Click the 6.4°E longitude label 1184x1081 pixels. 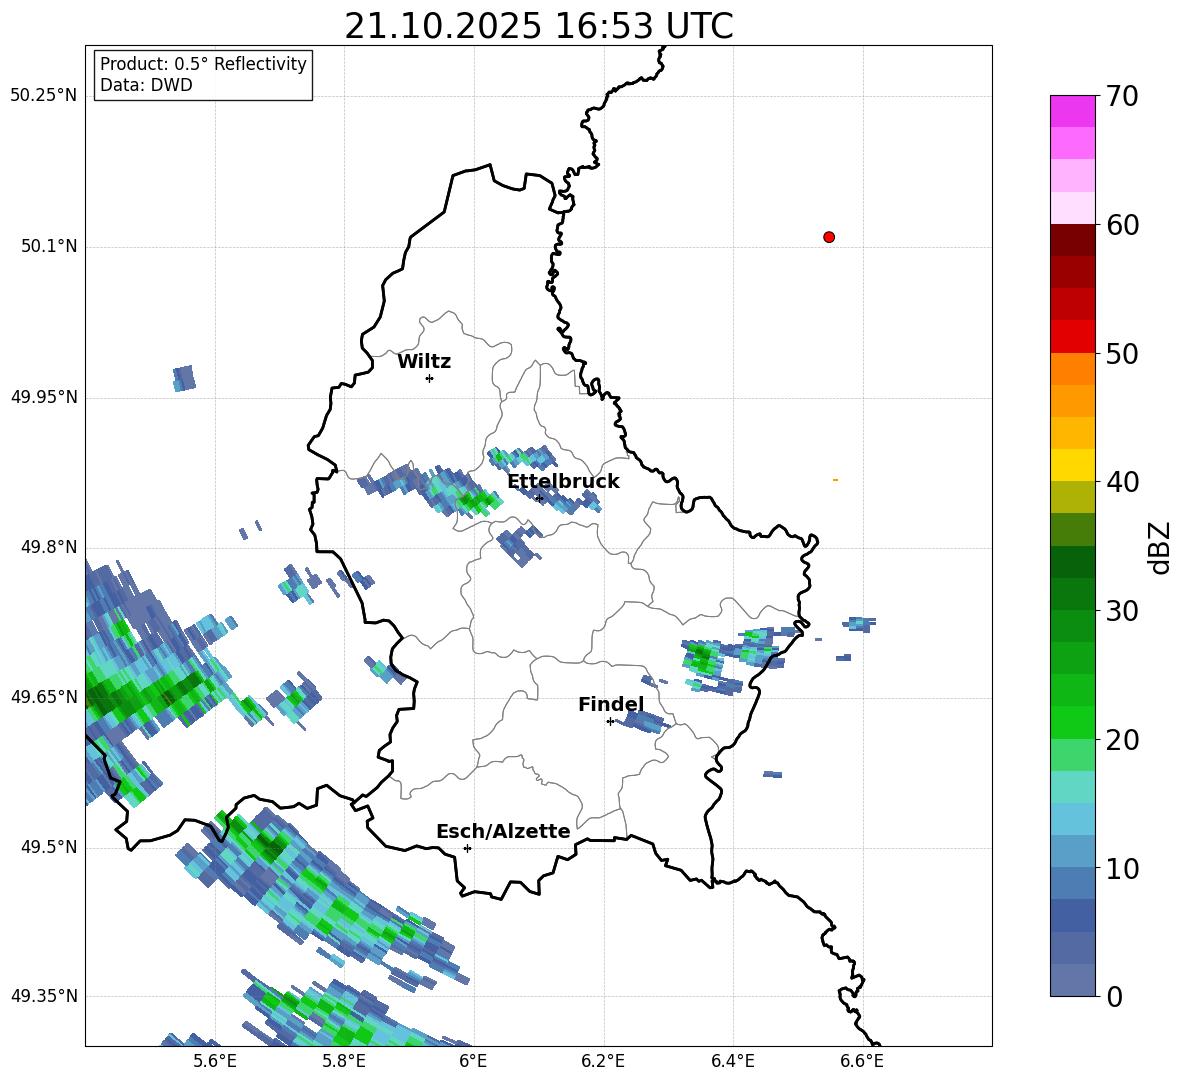point(732,1061)
